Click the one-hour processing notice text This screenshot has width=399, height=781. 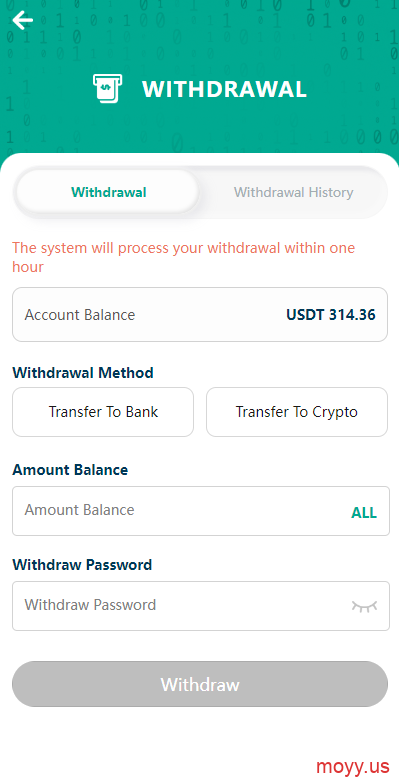point(183,257)
